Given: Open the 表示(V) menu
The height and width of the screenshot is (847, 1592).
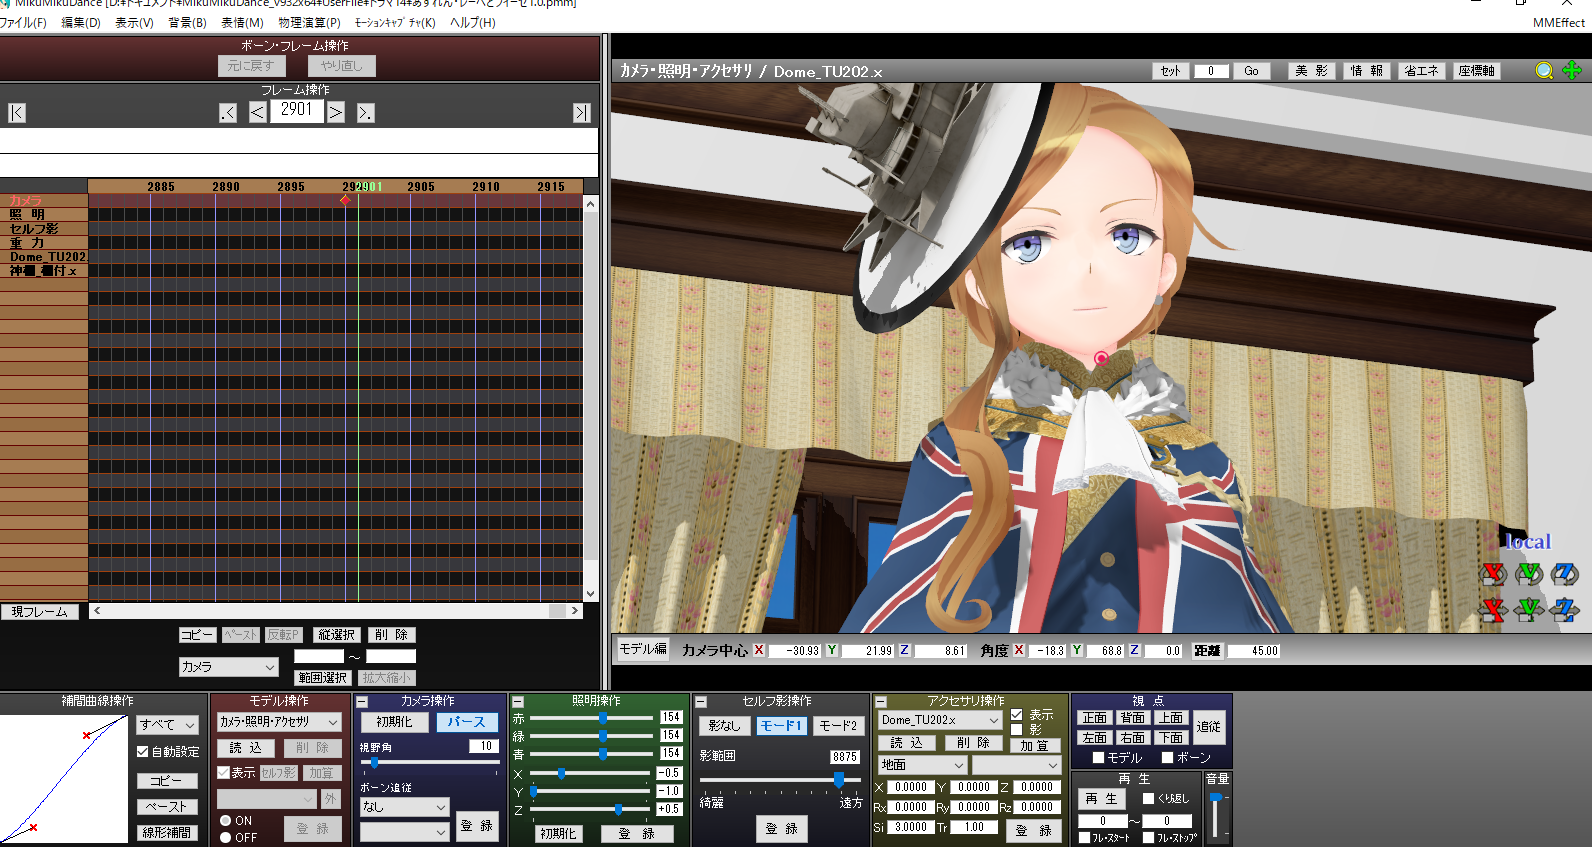Looking at the screenshot, I should (134, 22).
